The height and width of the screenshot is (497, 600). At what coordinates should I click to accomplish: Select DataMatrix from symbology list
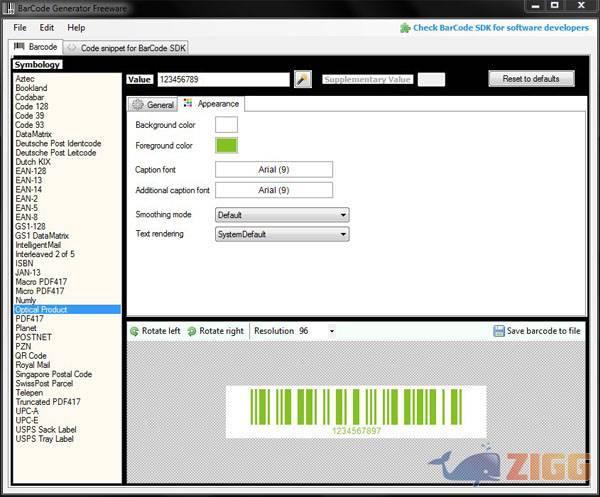[34, 134]
